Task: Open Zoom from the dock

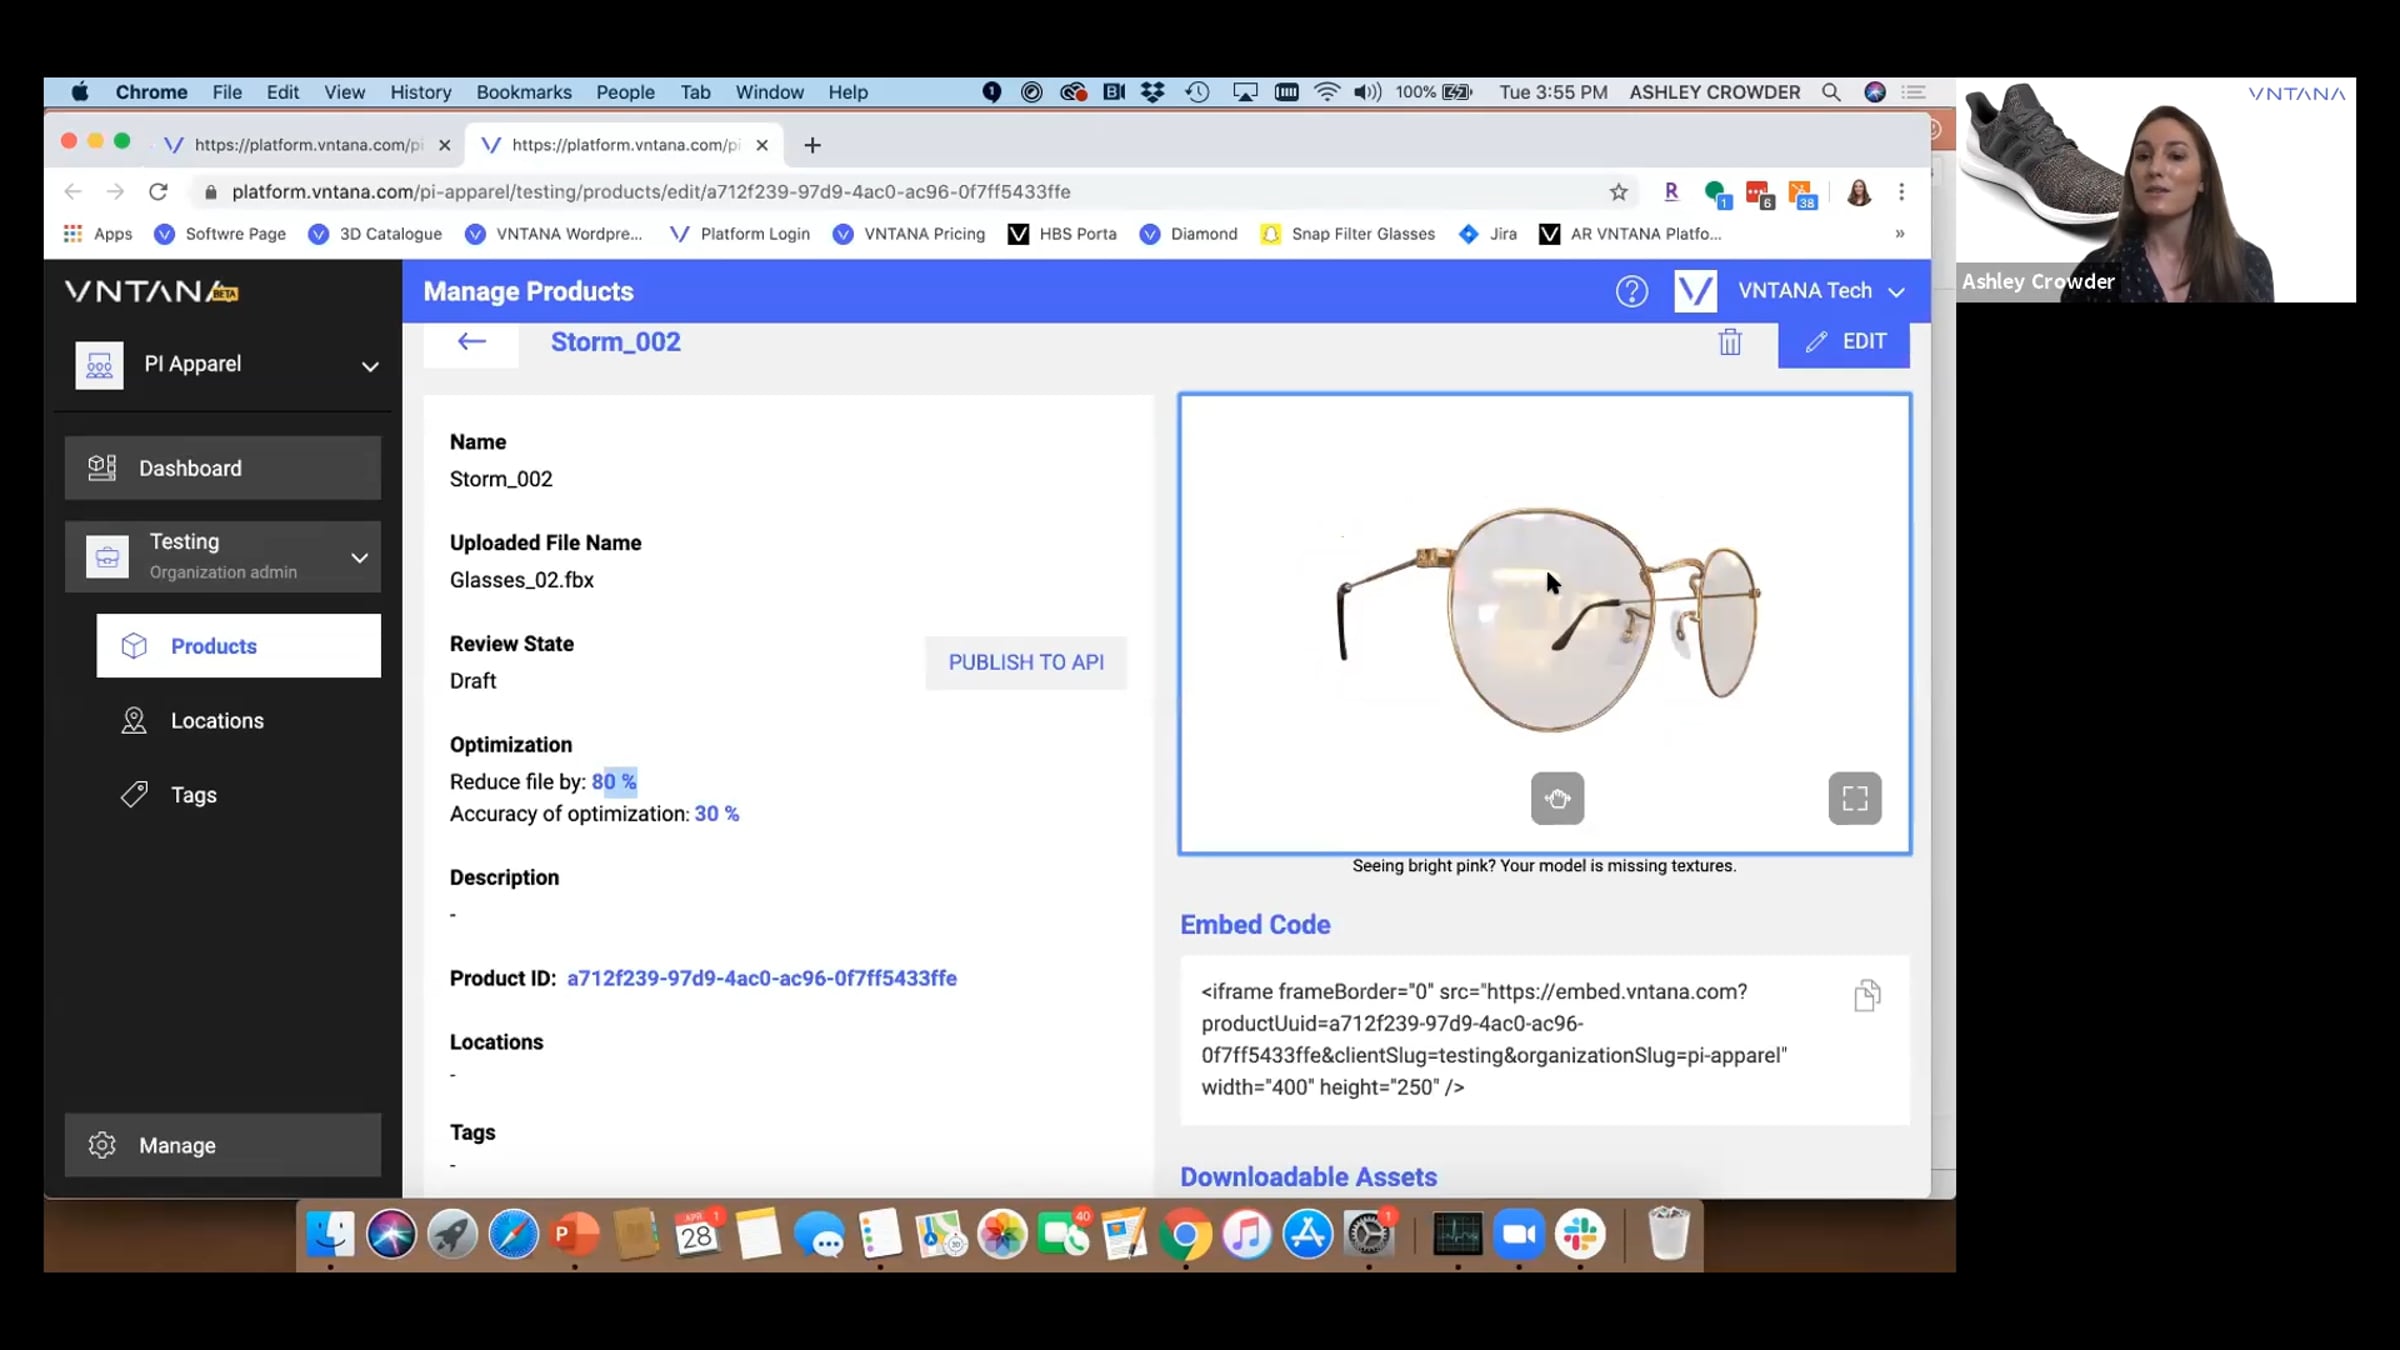Action: click(x=1518, y=1235)
